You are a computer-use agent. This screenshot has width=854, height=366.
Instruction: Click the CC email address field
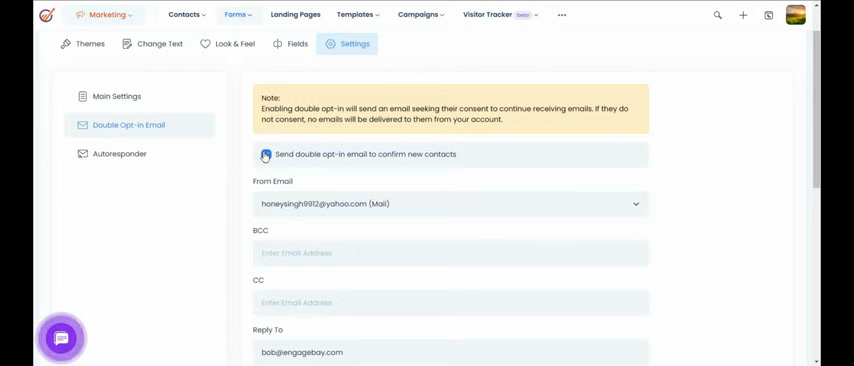point(450,303)
